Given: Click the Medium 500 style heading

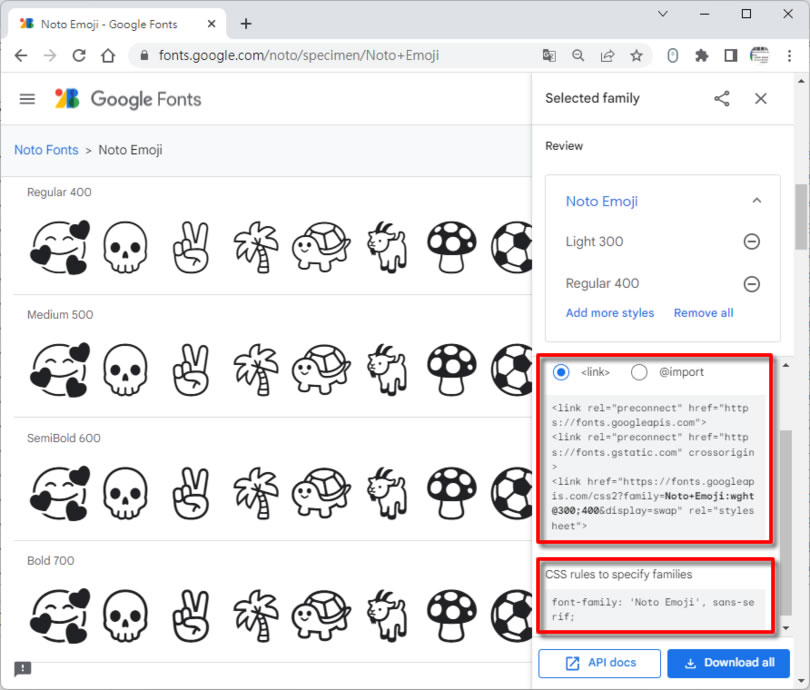Looking at the screenshot, I should 60,315.
